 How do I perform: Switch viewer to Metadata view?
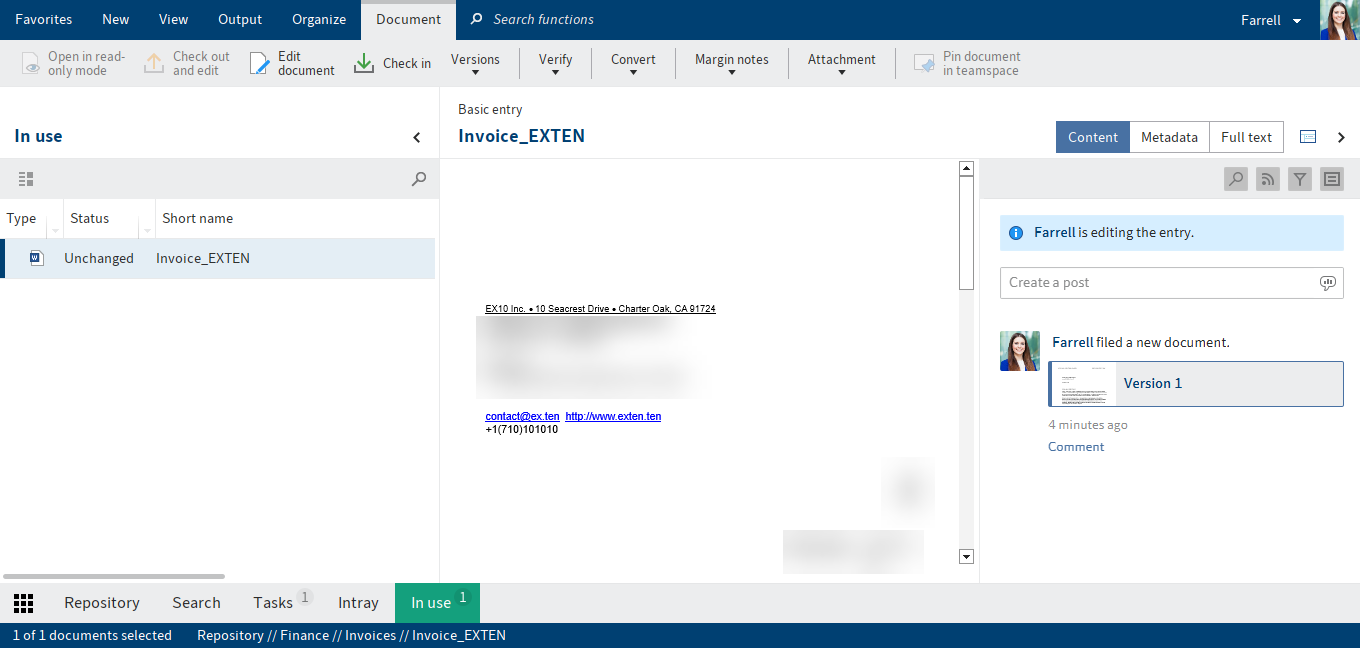point(1169,137)
